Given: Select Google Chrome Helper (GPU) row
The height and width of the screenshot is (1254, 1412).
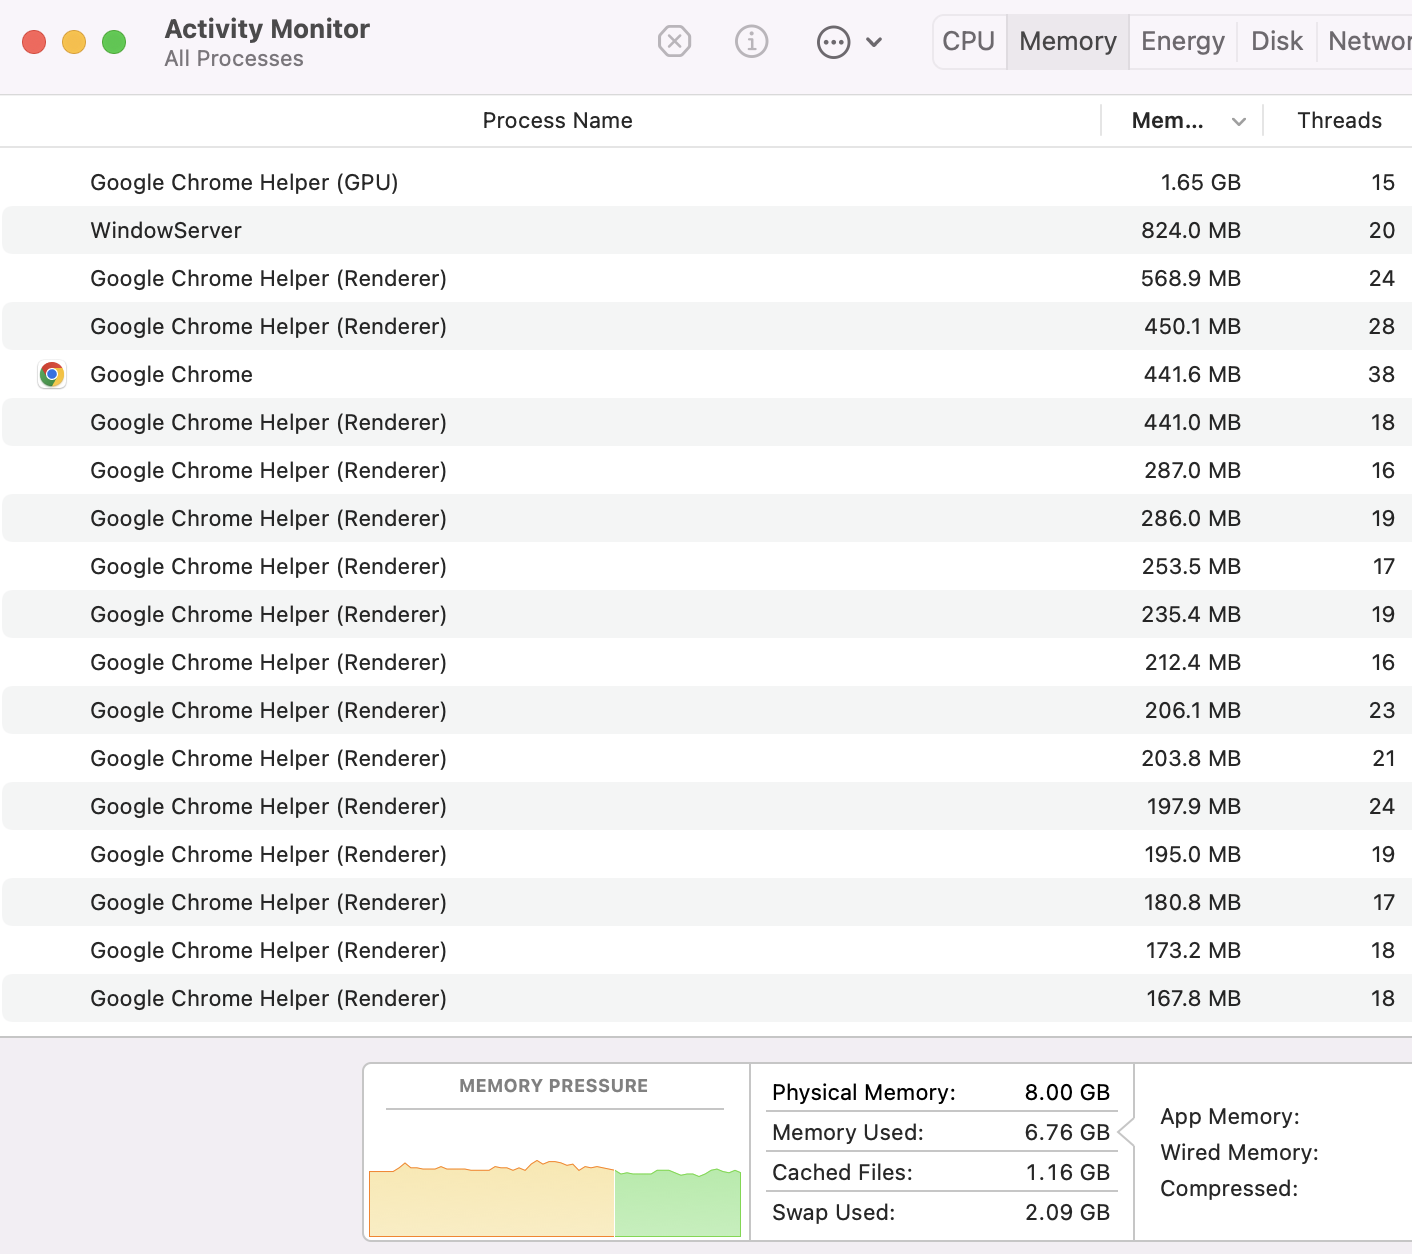Looking at the screenshot, I should [x=706, y=182].
